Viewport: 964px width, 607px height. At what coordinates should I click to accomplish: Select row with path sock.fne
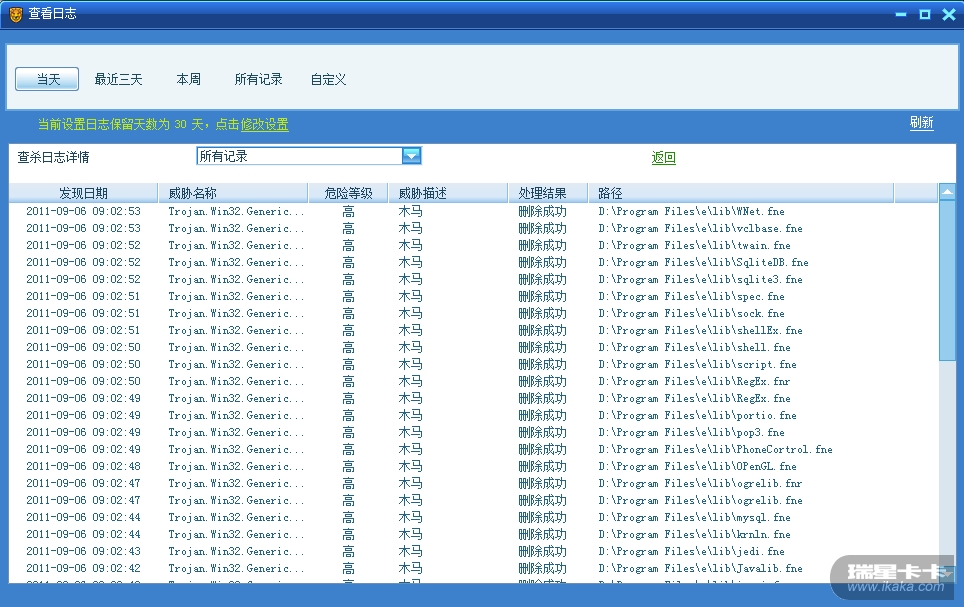click(x=473, y=314)
